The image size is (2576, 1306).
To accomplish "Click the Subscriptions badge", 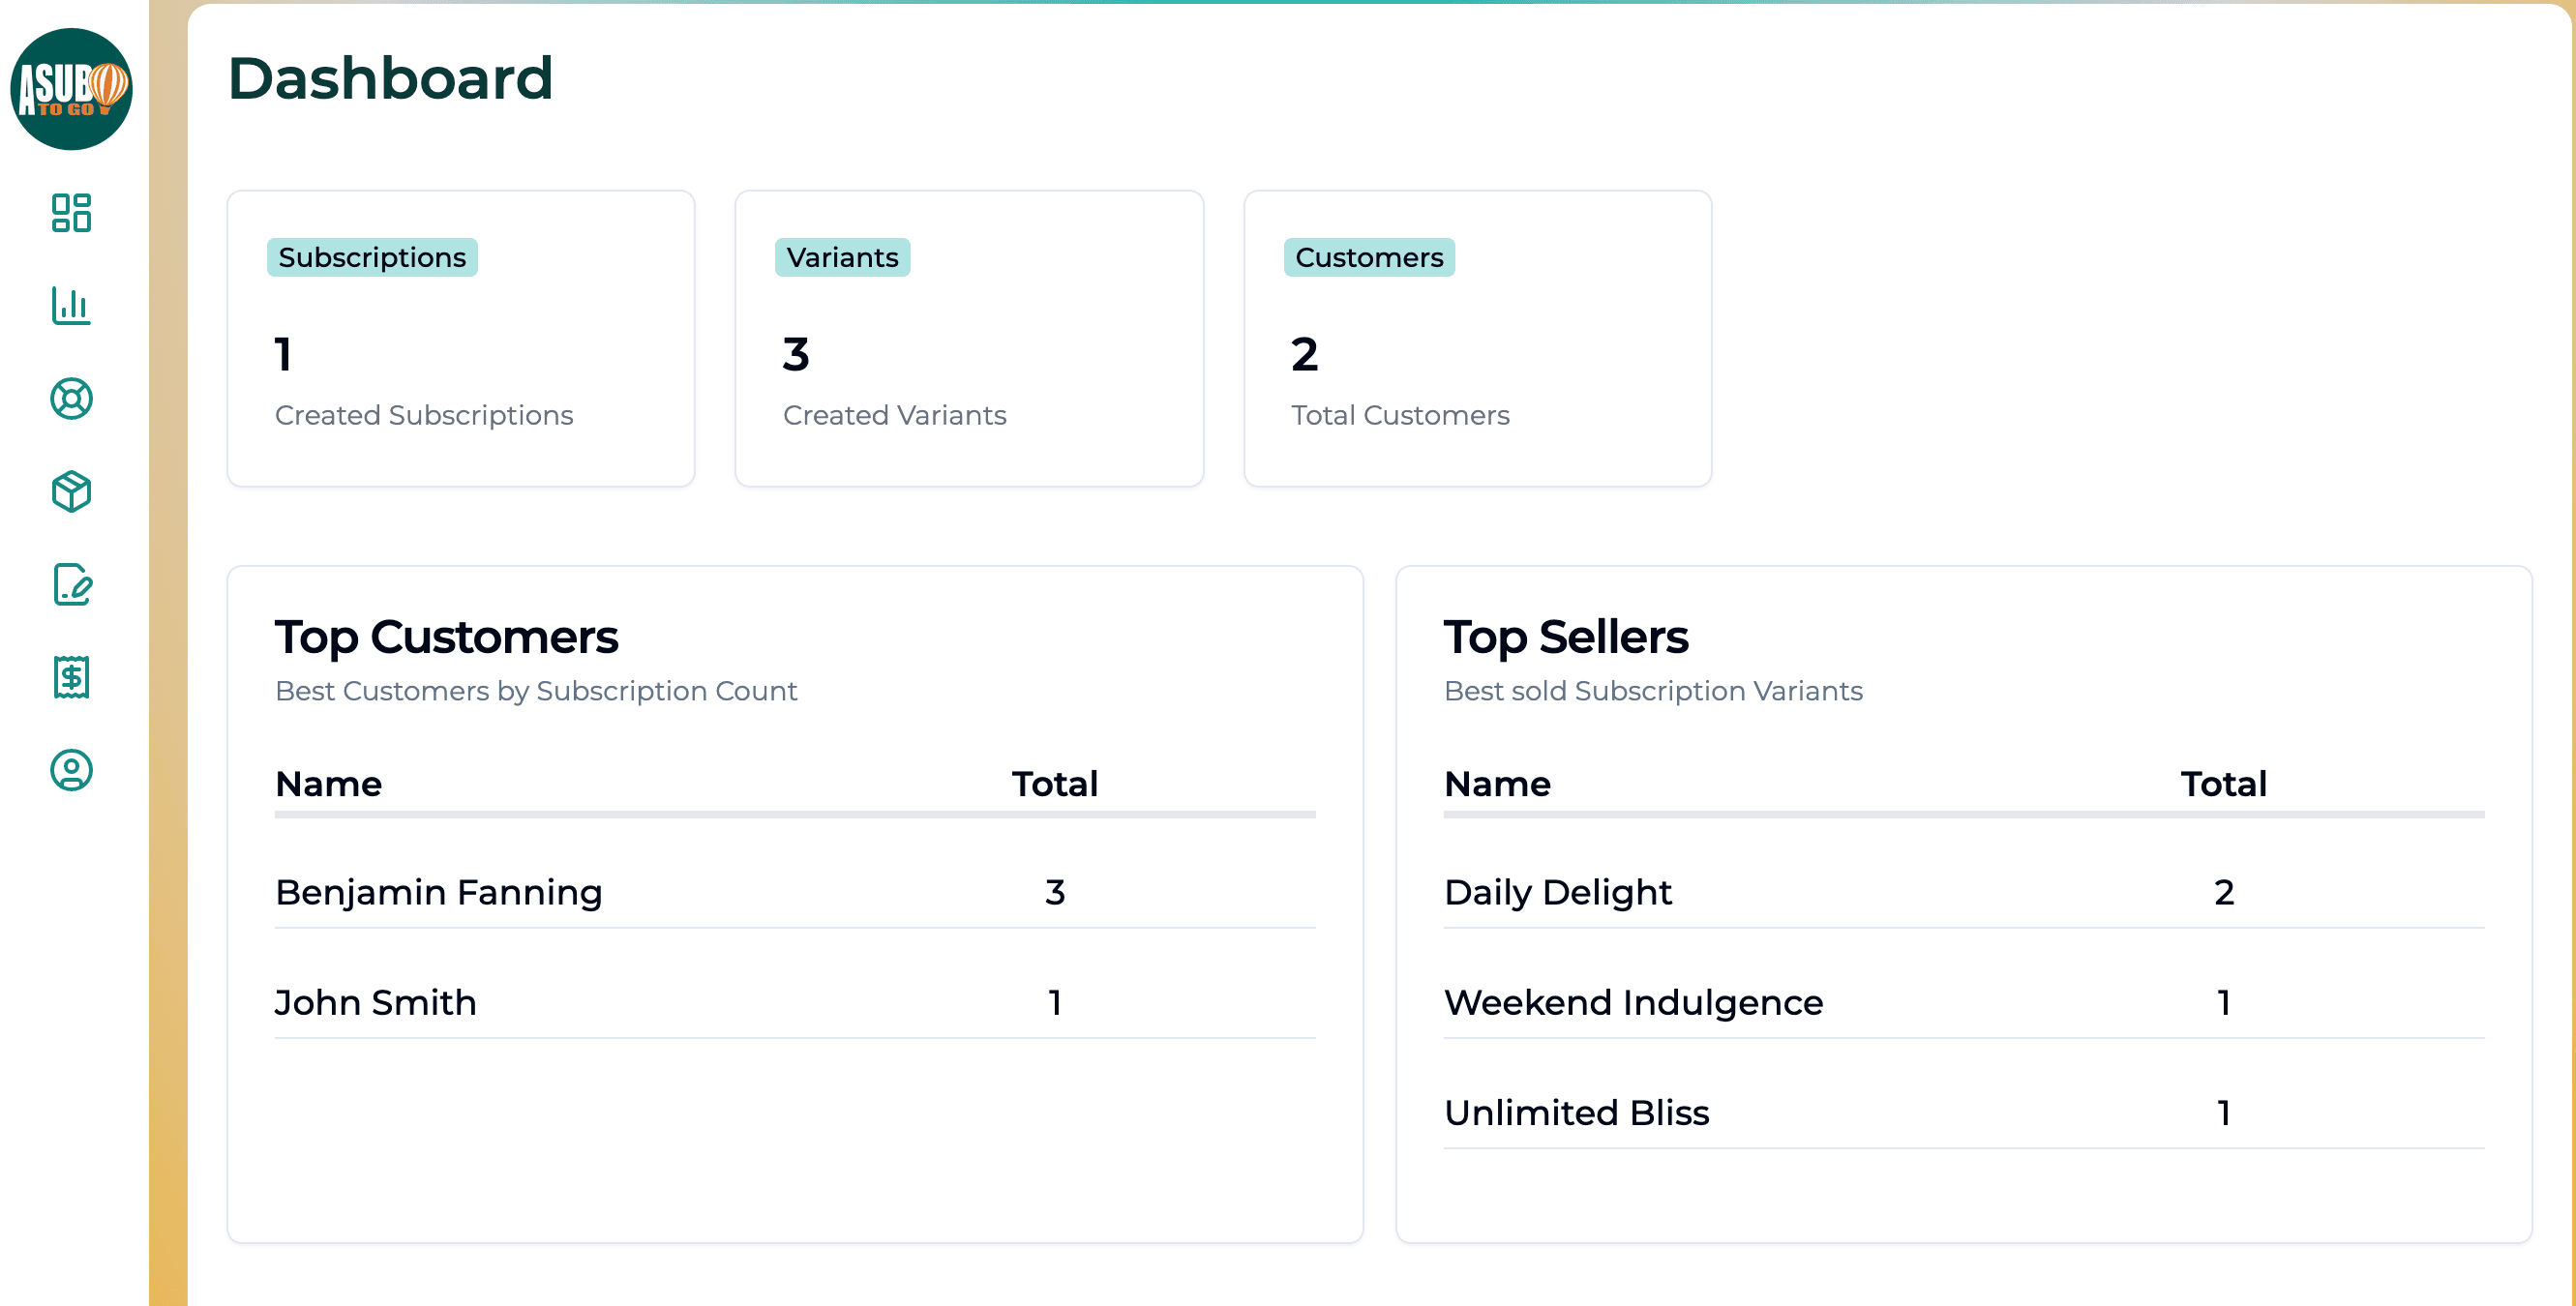I will pos(372,258).
